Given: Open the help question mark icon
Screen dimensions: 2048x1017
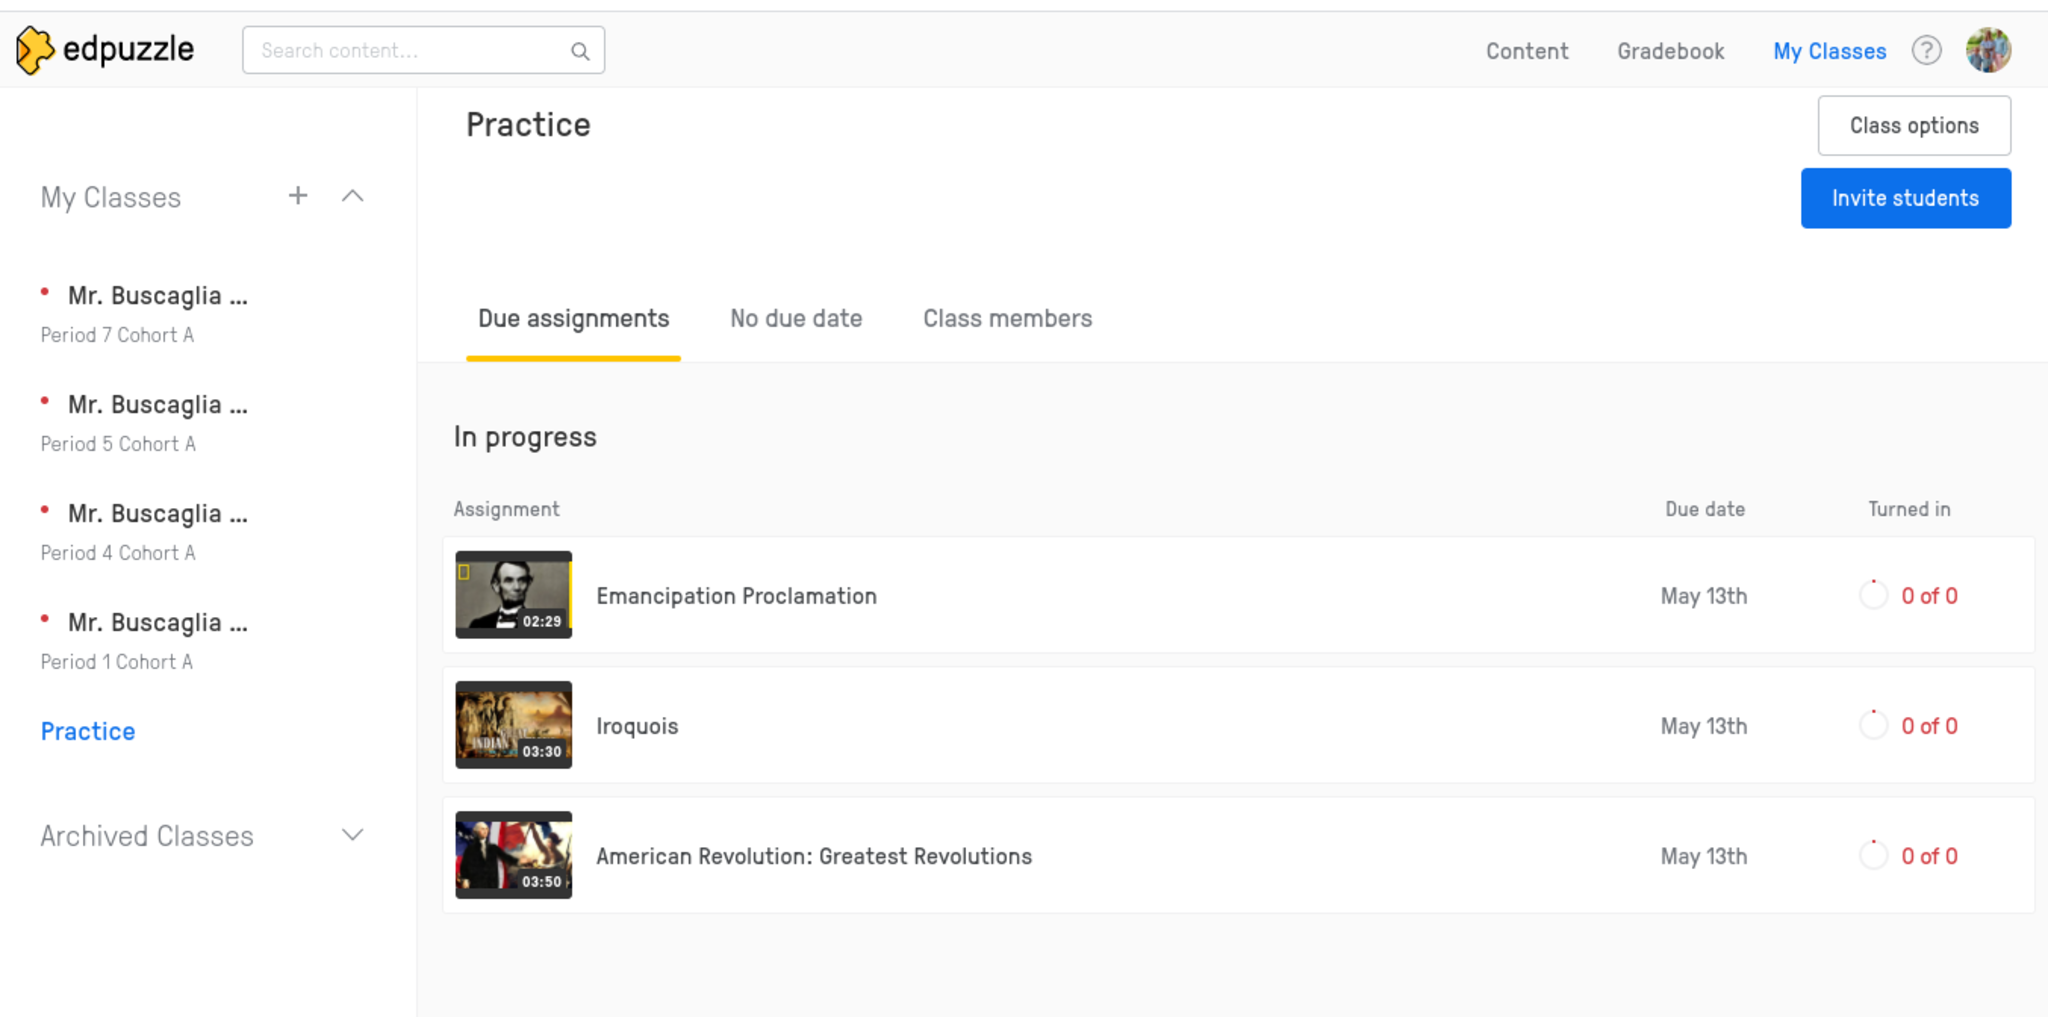Looking at the screenshot, I should coord(1926,50).
